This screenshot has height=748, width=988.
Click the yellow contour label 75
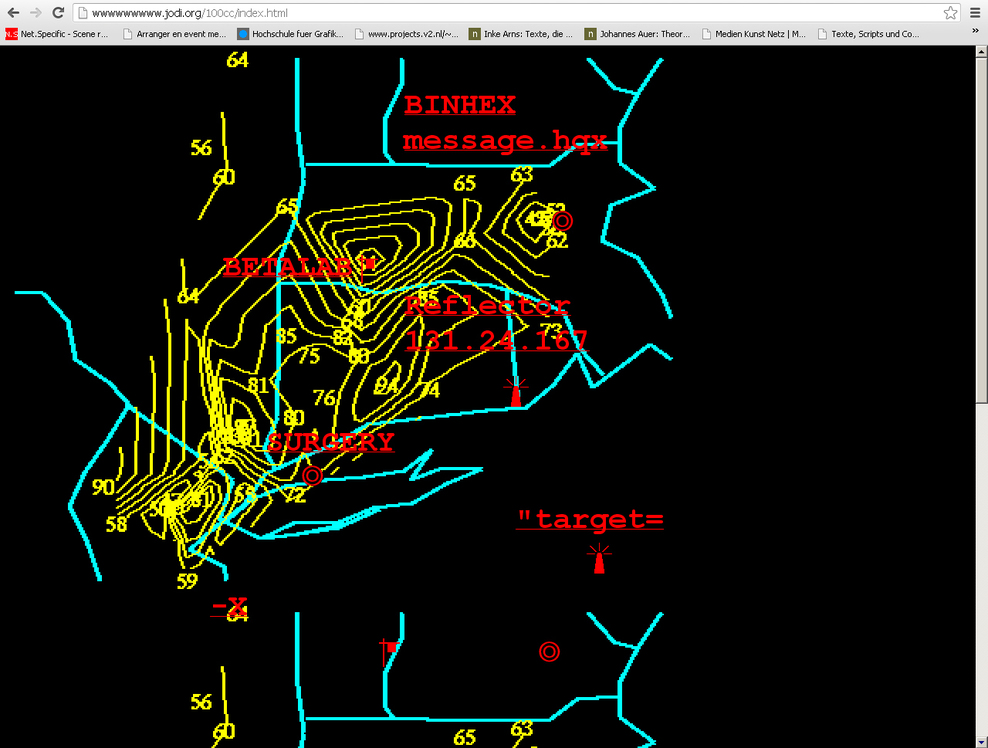(x=309, y=356)
